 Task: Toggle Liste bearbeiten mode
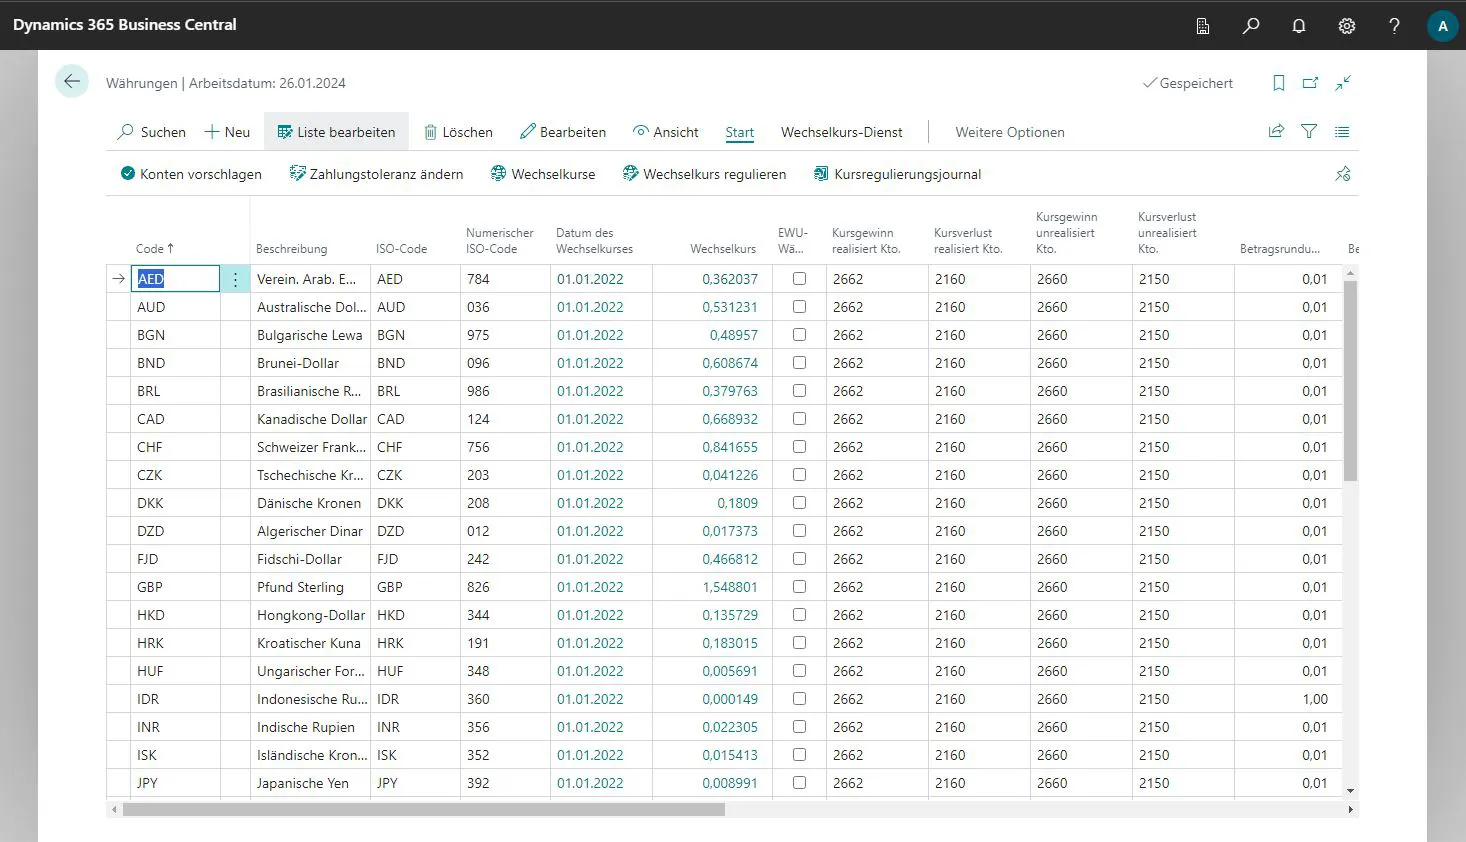[336, 132]
